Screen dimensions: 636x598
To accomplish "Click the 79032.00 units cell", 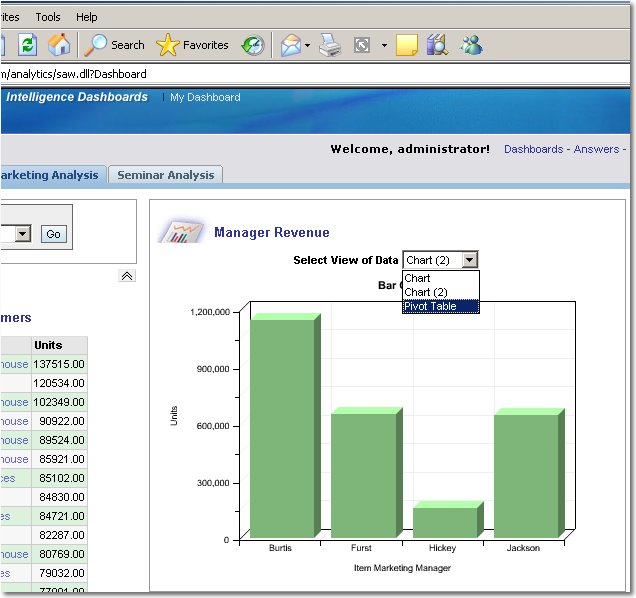I will (x=59, y=573).
